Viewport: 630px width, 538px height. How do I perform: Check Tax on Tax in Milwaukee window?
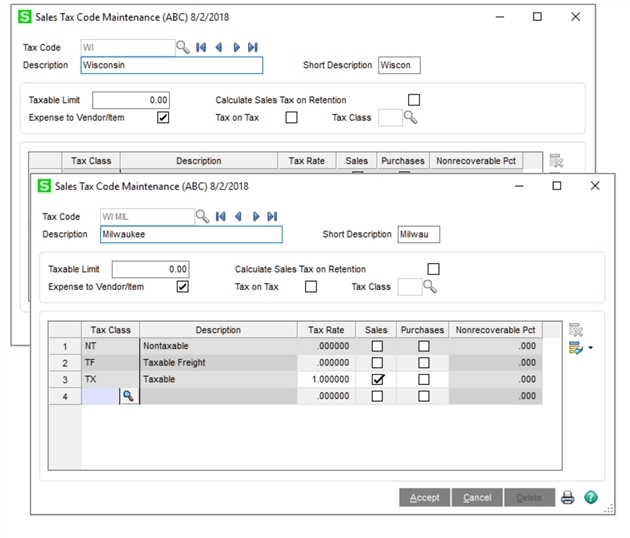pyautogui.click(x=311, y=287)
